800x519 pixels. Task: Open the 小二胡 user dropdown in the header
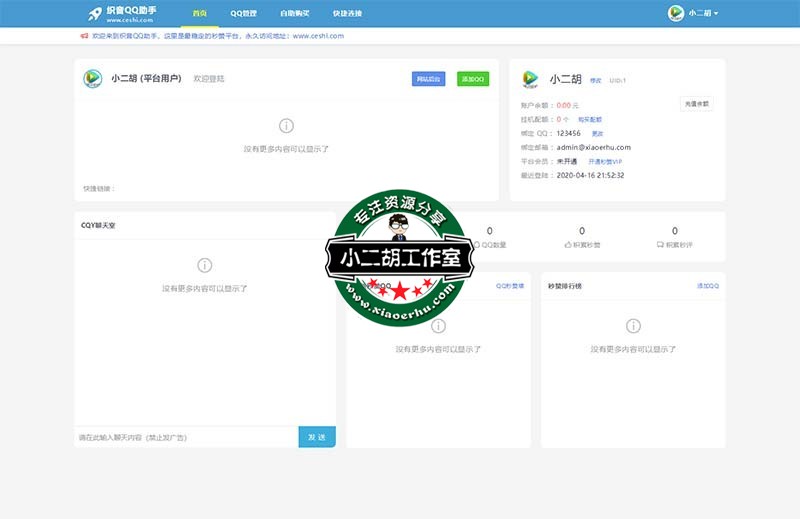694,13
